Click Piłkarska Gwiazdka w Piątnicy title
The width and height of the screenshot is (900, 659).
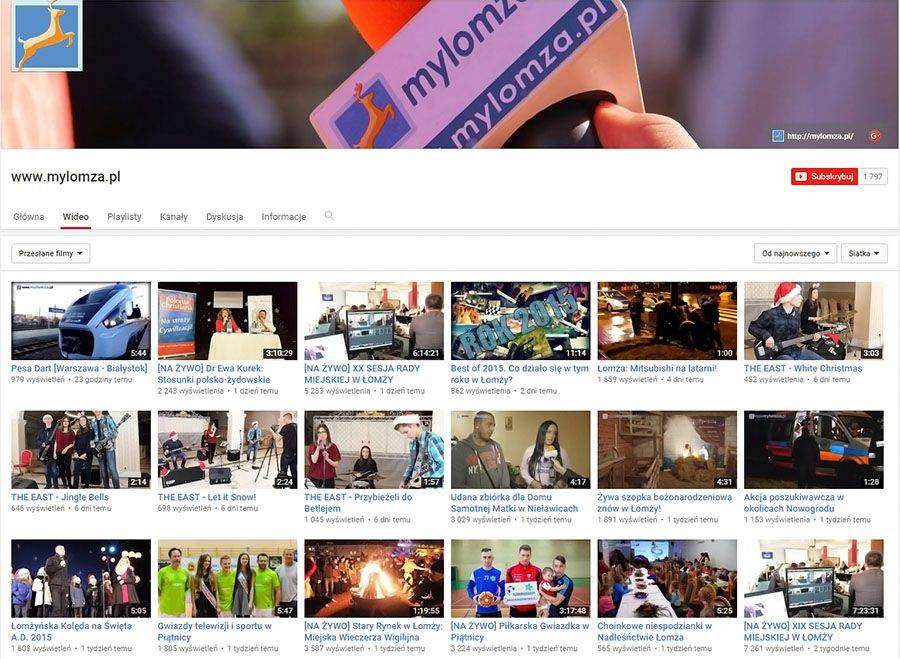[x=520, y=631]
